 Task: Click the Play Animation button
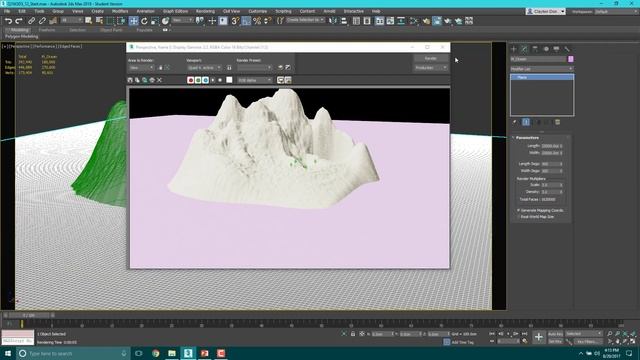[508, 334]
